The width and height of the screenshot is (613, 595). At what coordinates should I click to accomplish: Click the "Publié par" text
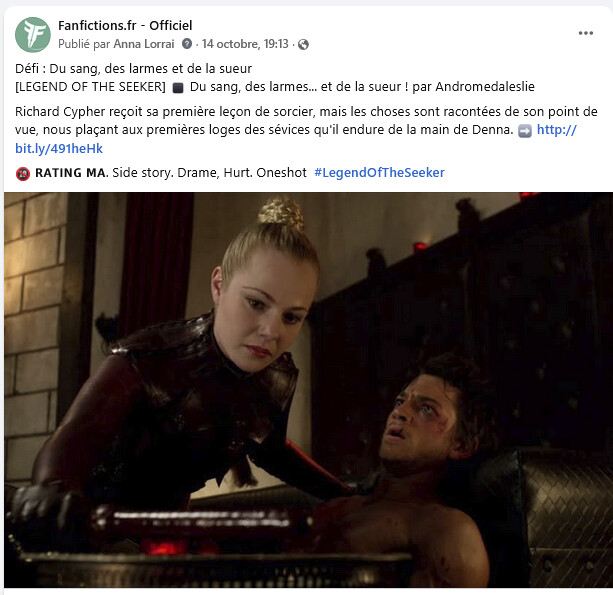tap(84, 44)
